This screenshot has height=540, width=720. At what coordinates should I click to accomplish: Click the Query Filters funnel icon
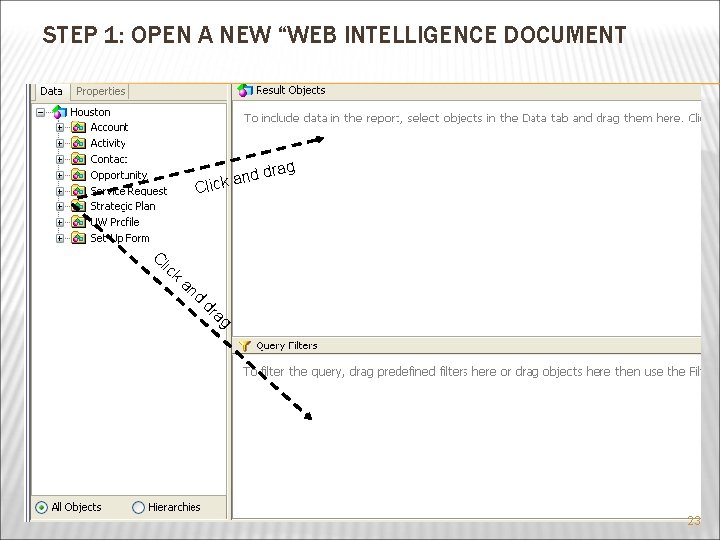point(245,346)
